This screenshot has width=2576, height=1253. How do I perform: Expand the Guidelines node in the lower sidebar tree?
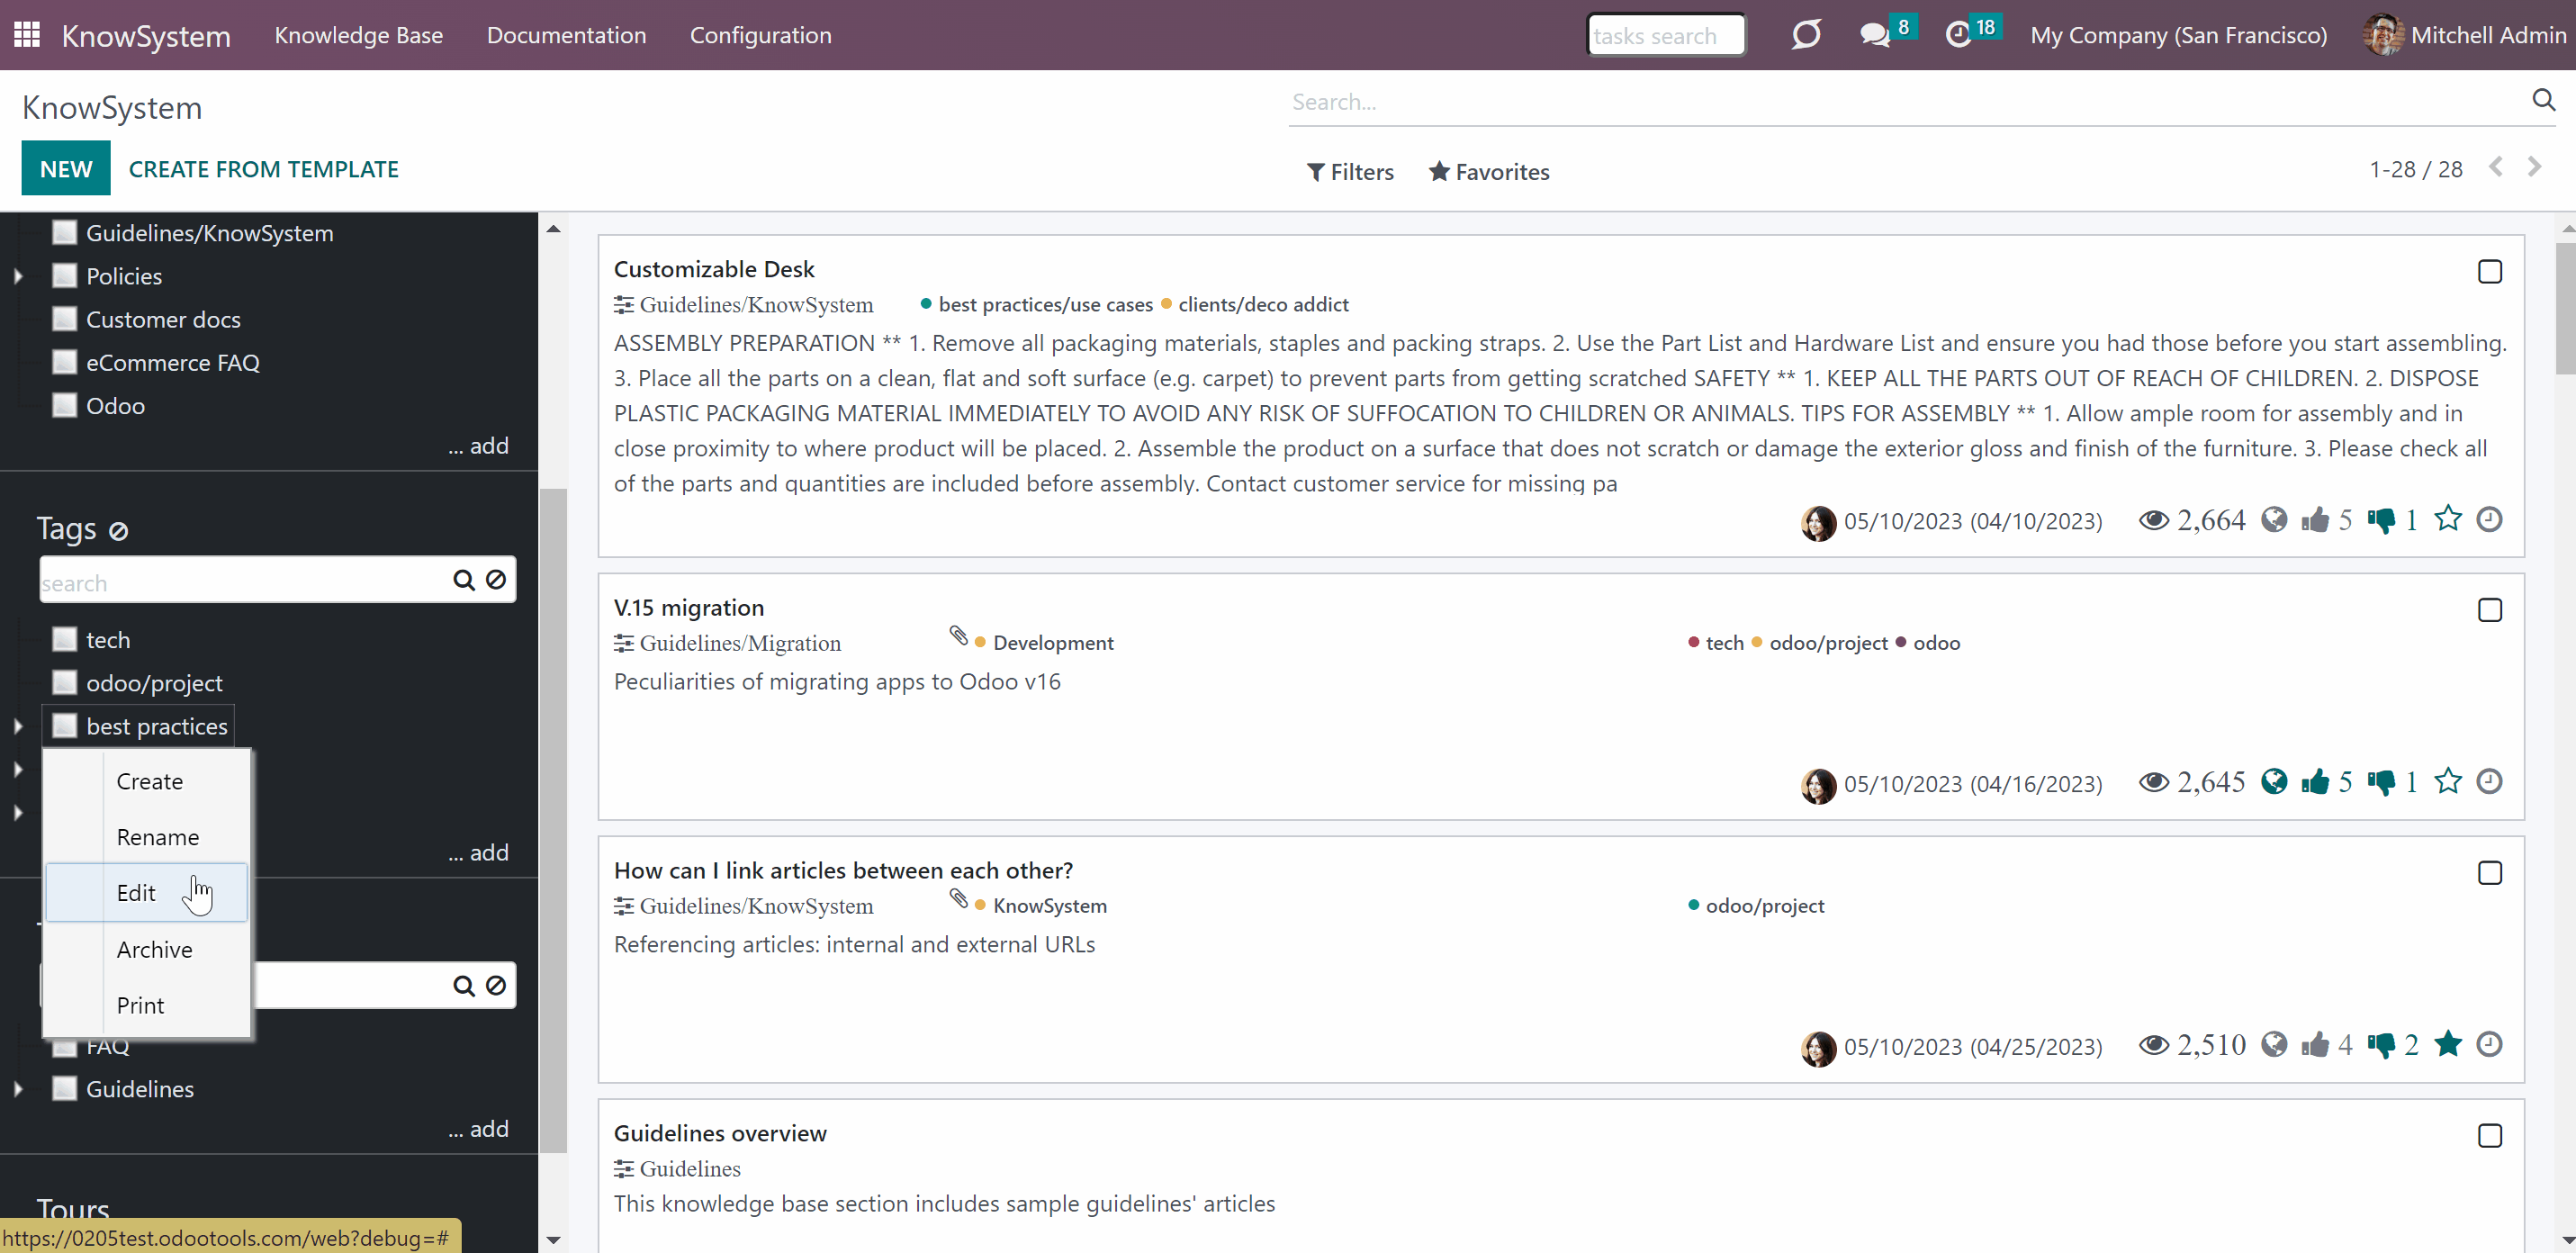click(x=18, y=1089)
